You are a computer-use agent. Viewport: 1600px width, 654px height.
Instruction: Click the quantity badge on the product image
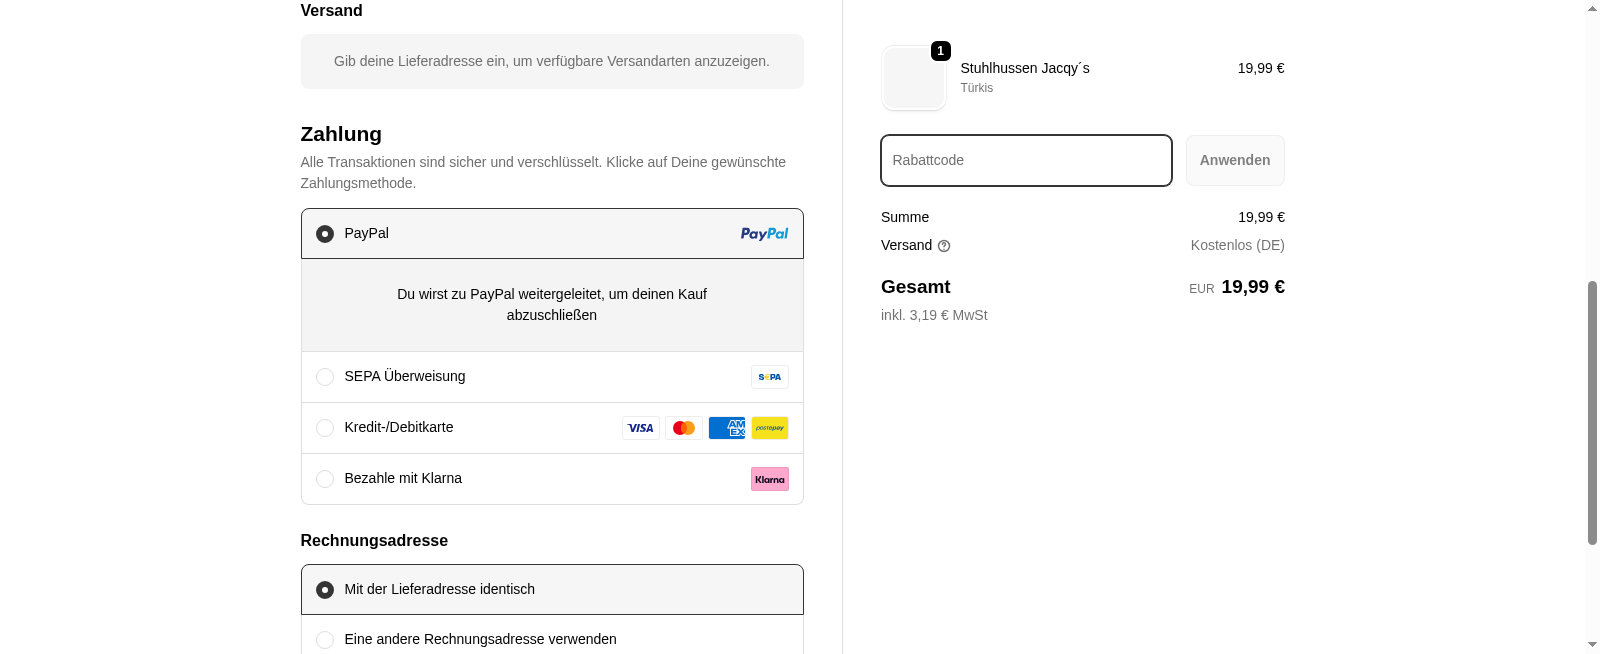940,51
